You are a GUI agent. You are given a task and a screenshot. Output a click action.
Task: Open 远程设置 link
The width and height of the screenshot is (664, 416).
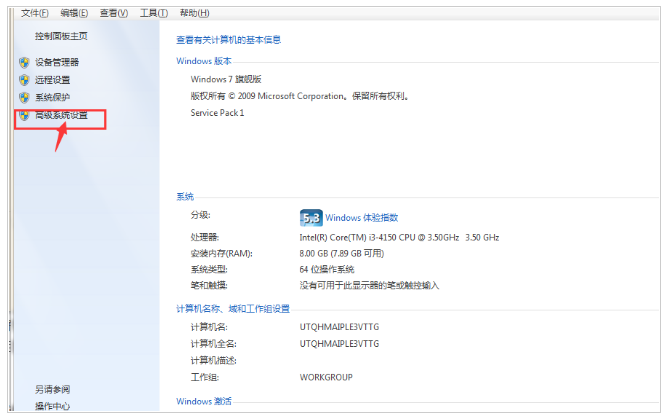[53, 80]
